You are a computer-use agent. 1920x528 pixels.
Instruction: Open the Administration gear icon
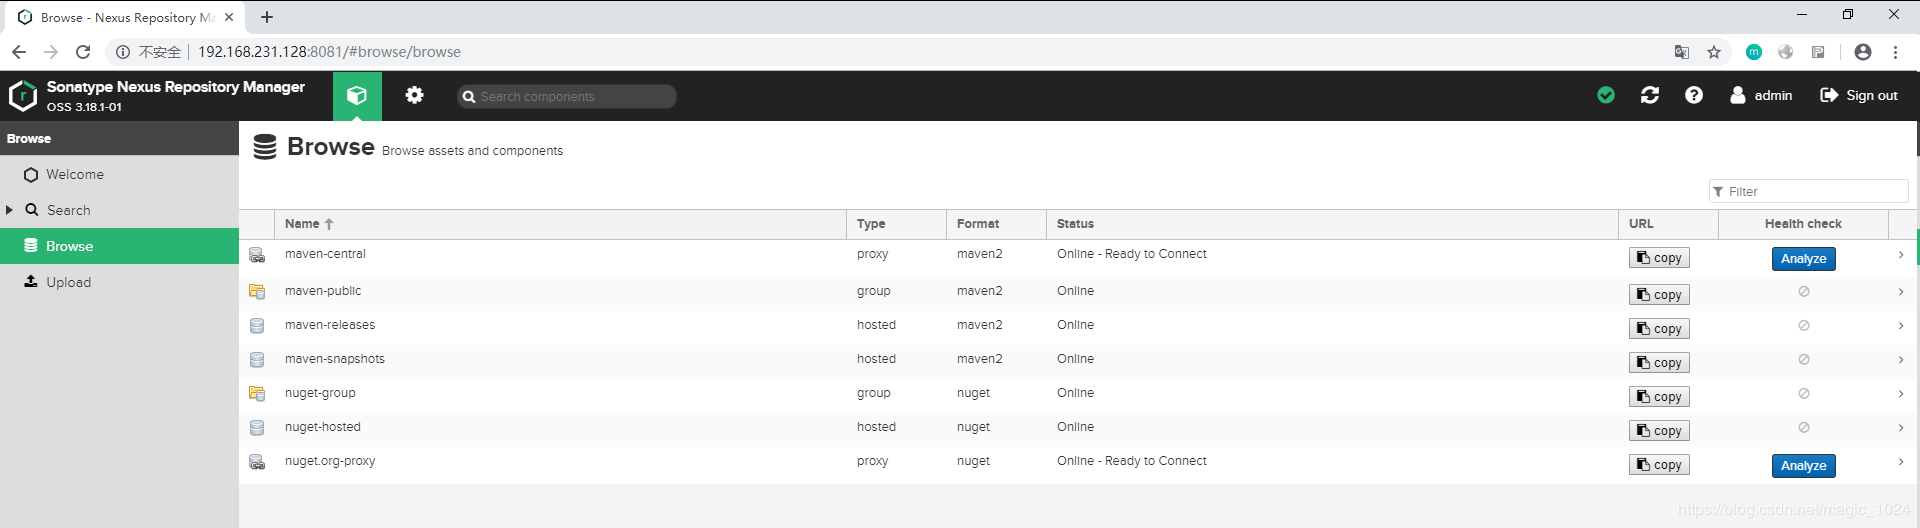click(414, 95)
